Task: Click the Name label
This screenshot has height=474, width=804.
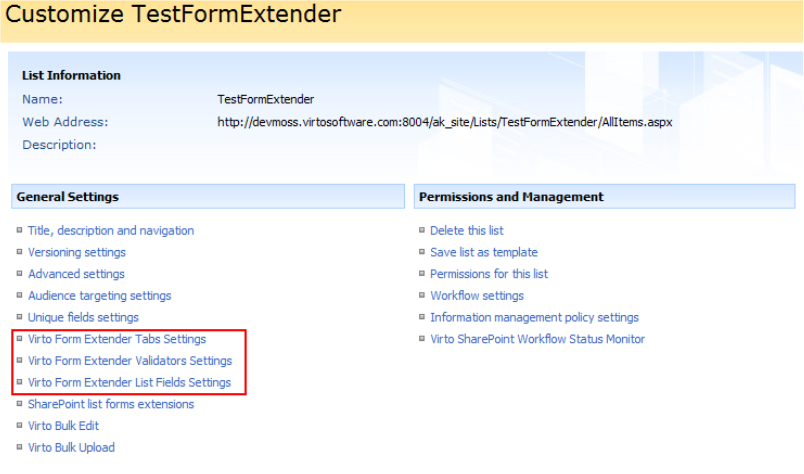Action: pyautogui.click(x=42, y=100)
